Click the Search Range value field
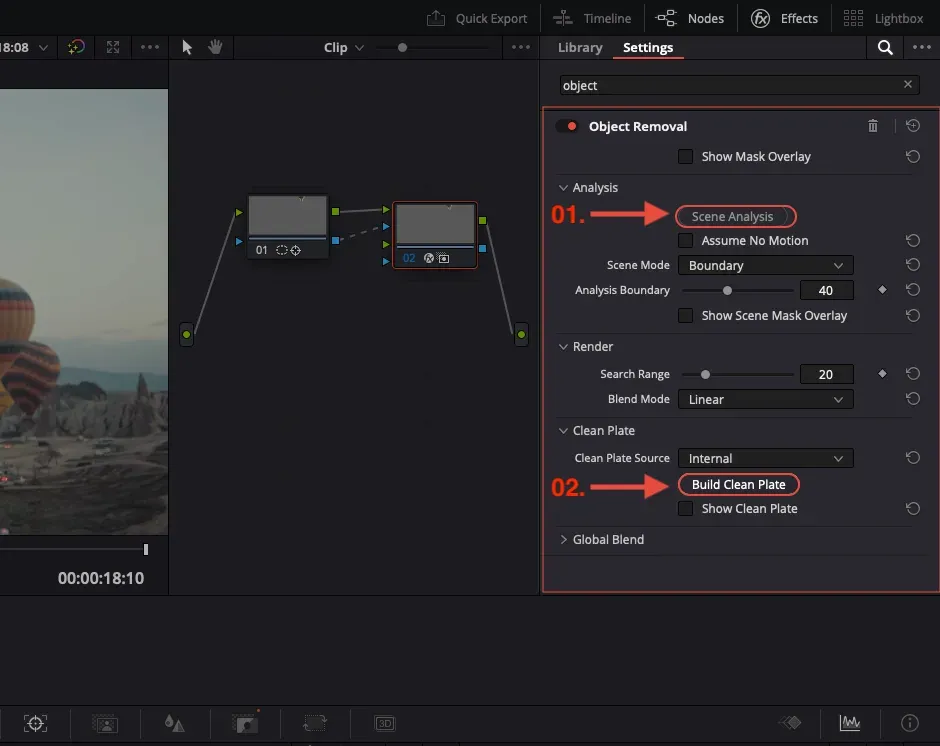The image size is (940, 746). [826, 374]
